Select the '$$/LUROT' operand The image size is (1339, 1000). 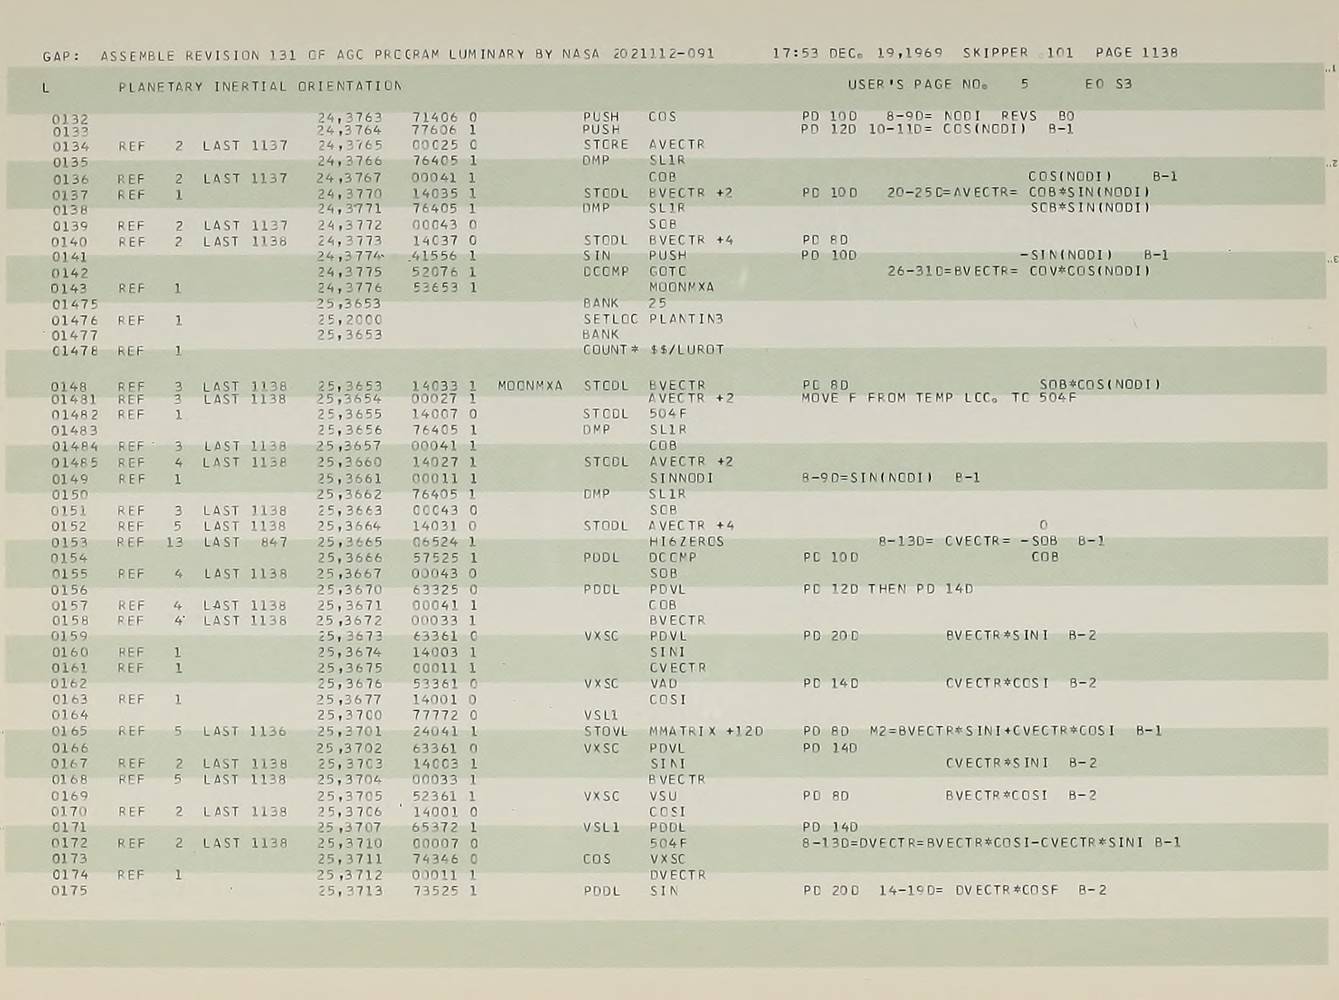pos(686,351)
